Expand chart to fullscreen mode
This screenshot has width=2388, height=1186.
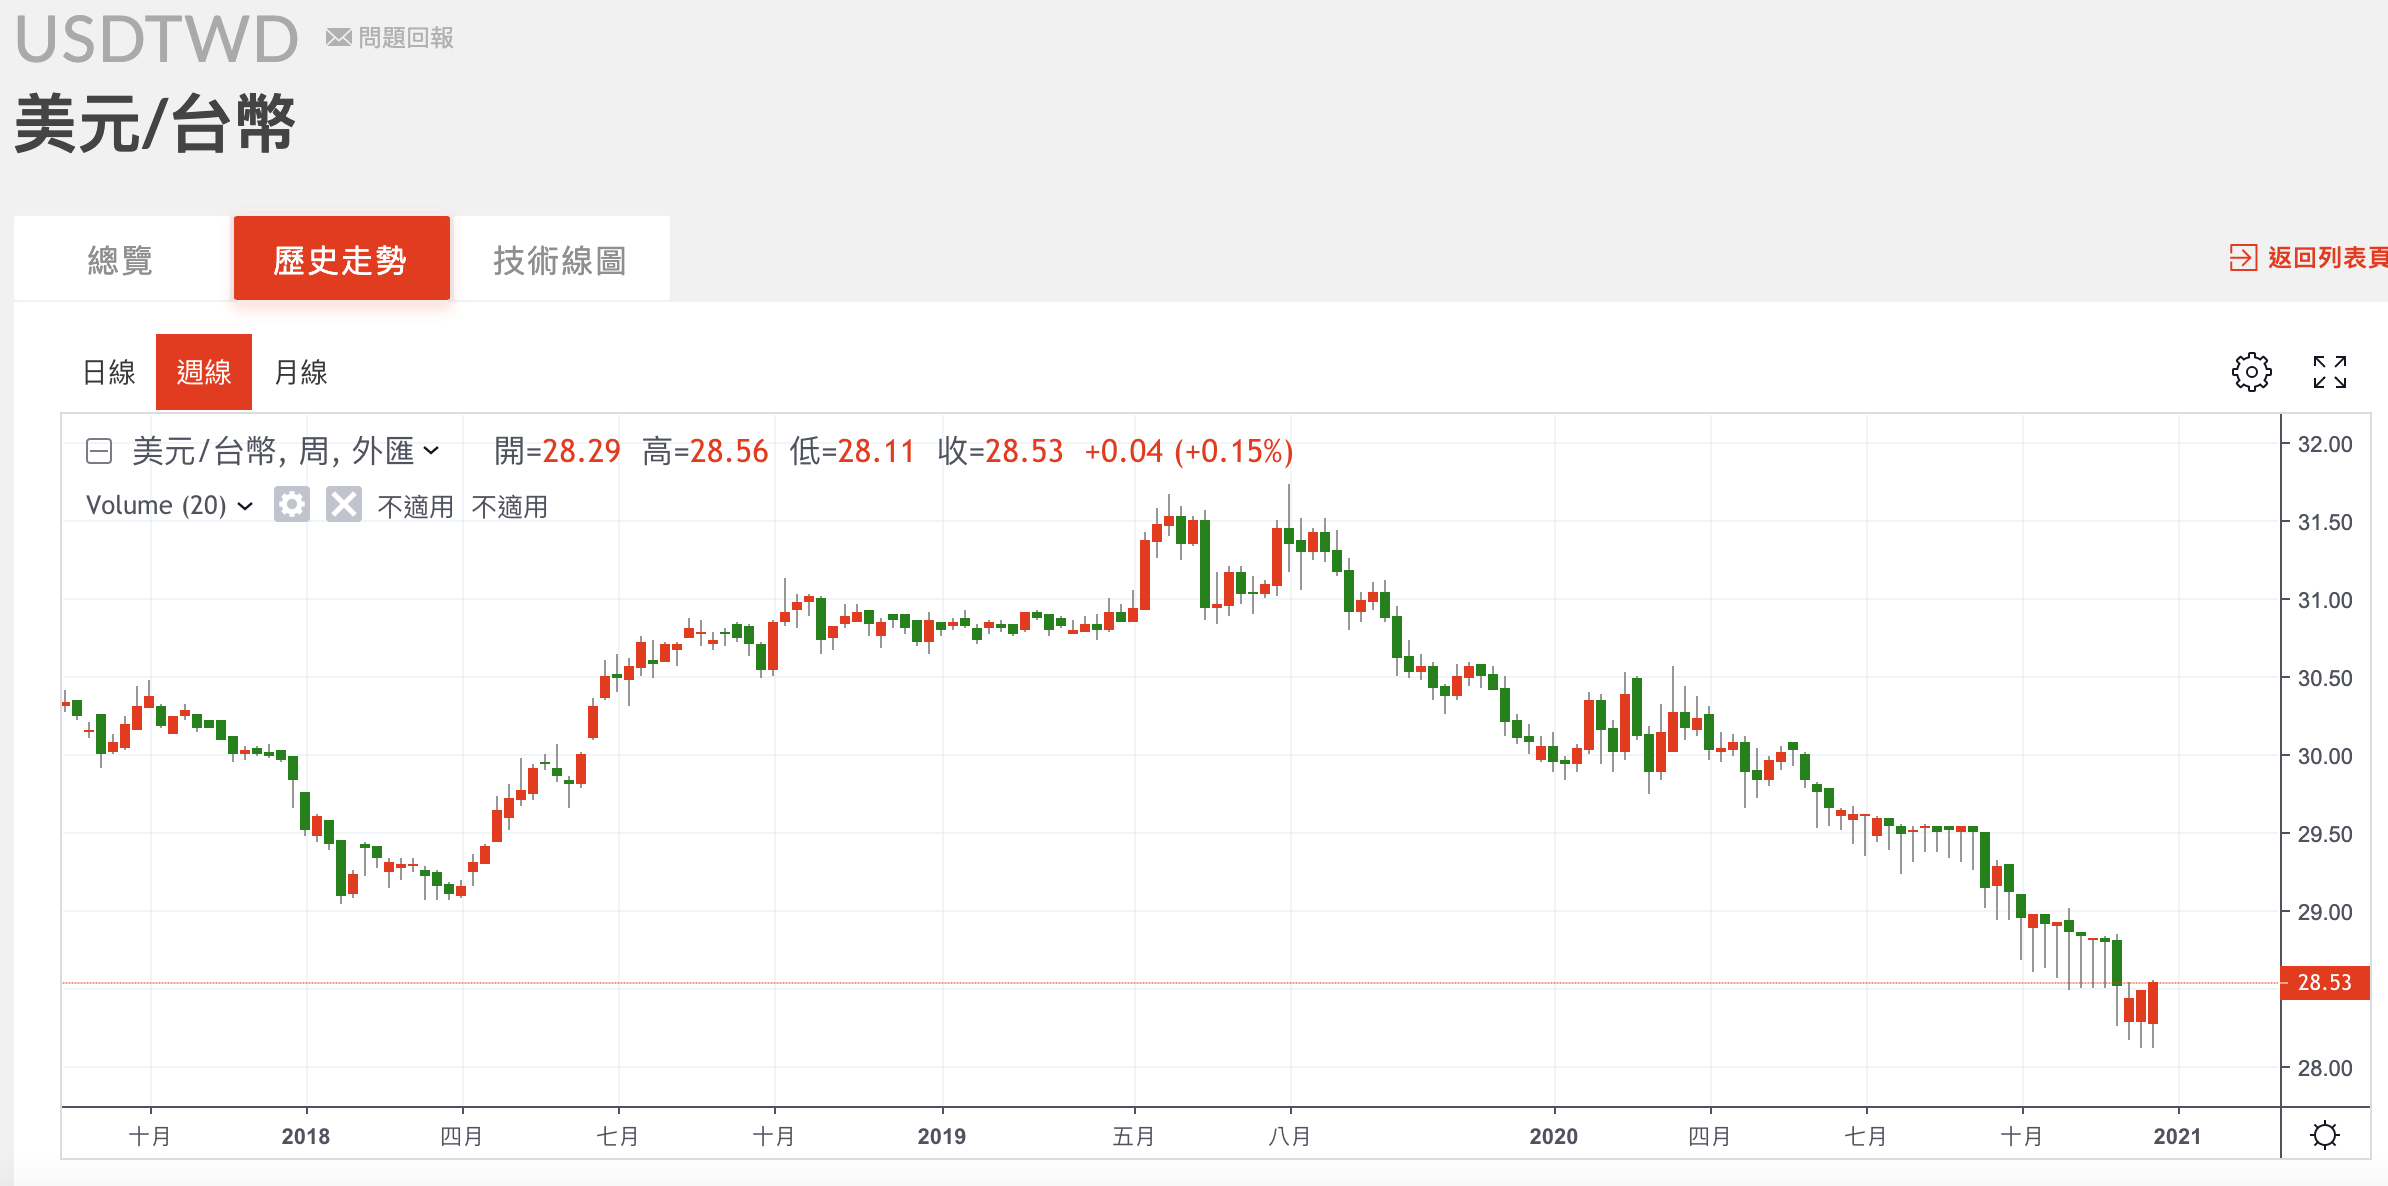(2329, 372)
